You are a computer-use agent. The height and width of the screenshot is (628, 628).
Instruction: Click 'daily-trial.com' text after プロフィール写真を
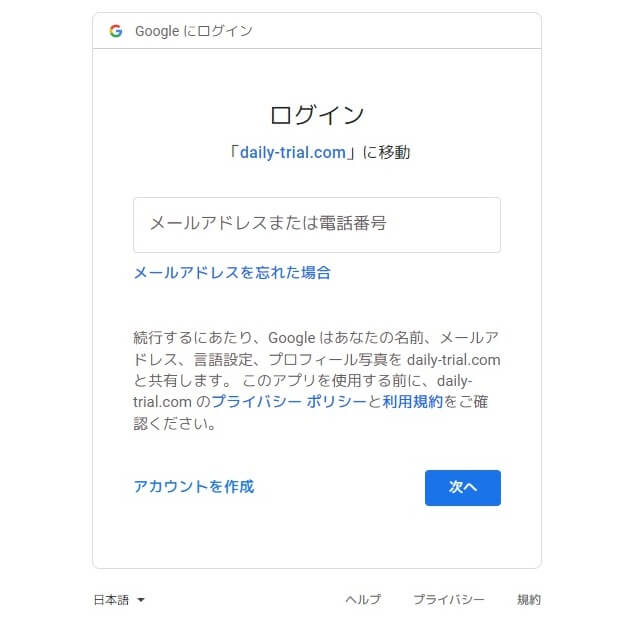tap(453, 360)
